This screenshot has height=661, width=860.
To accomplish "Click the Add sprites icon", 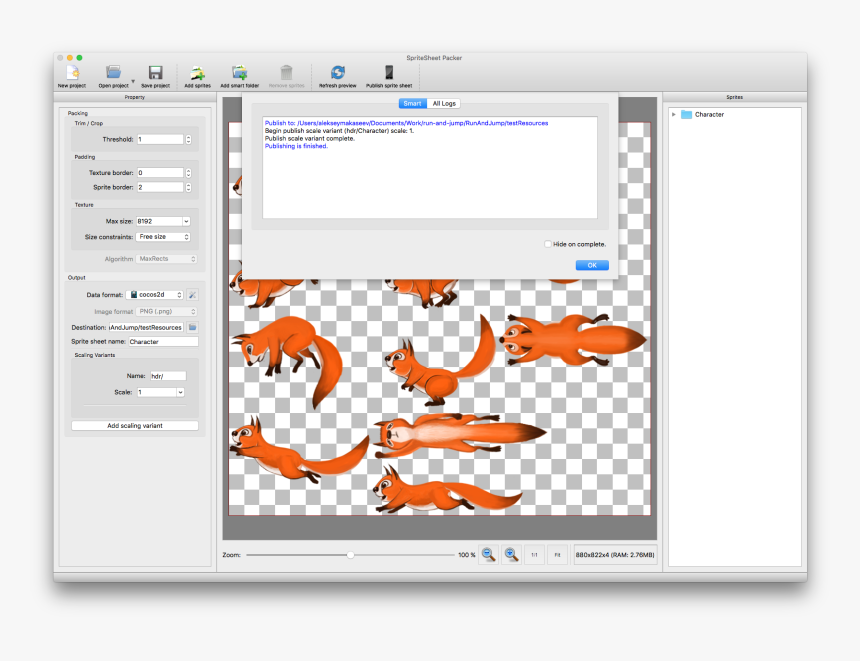I will pyautogui.click(x=197, y=73).
